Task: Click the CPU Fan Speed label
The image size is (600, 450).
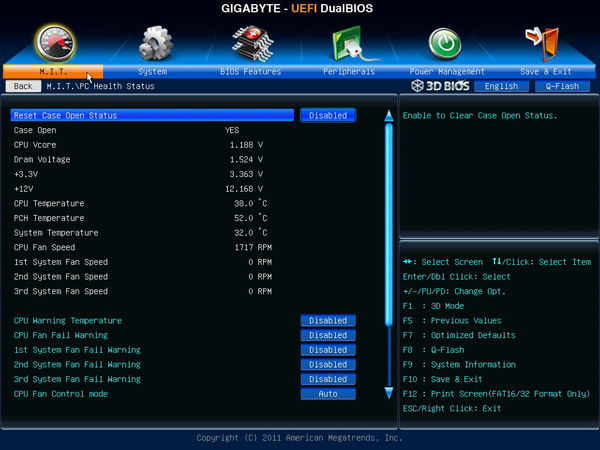Action: pyautogui.click(x=44, y=247)
